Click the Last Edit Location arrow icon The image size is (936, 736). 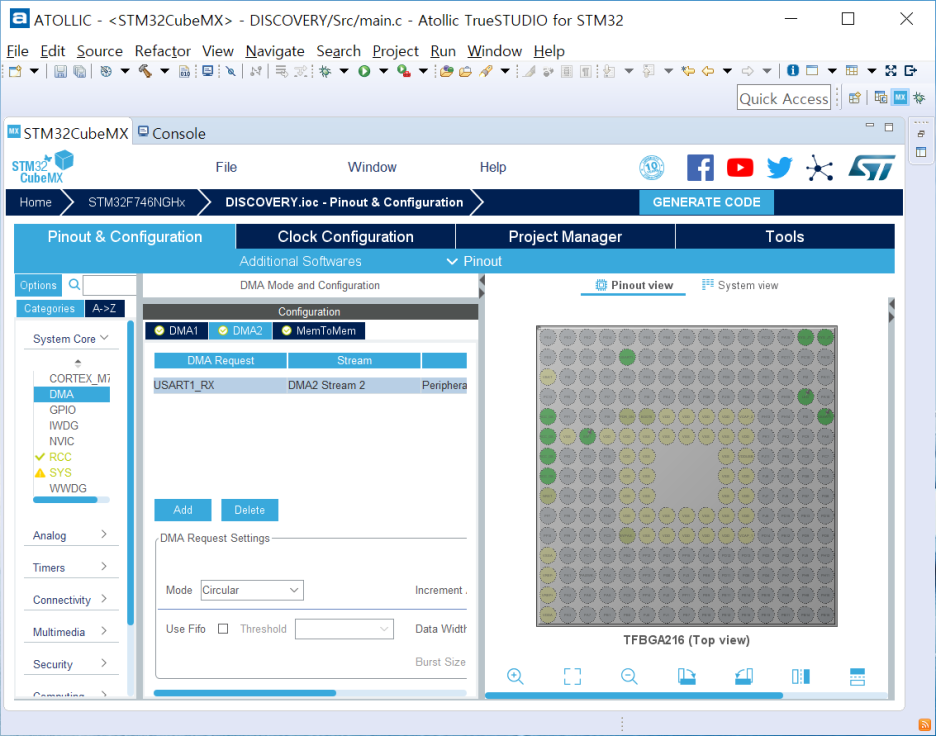(x=688, y=71)
